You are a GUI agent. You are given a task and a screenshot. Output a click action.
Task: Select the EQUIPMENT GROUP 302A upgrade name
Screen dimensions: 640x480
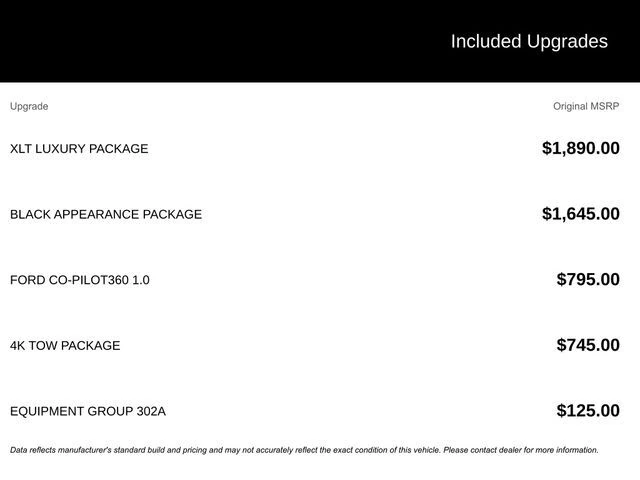click(88, 411)
